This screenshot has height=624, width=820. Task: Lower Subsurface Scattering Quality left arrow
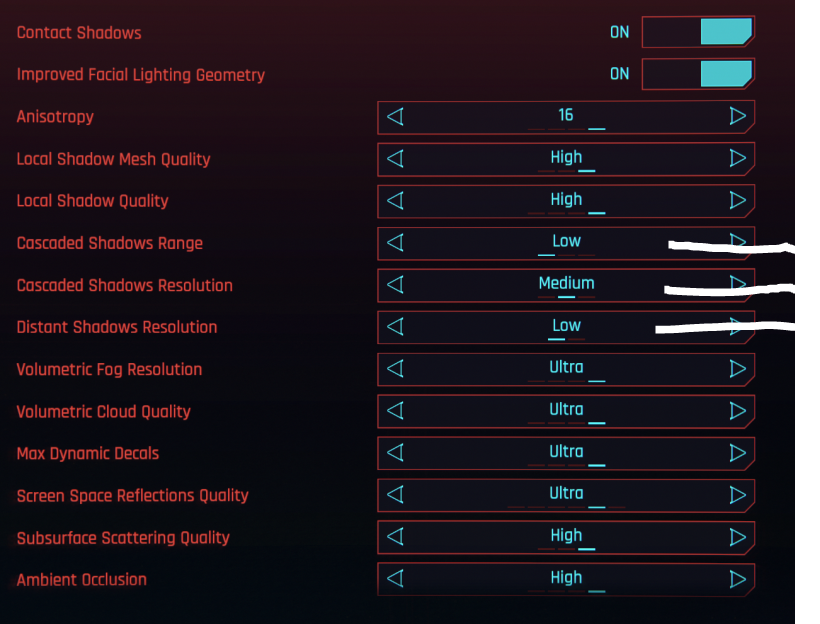395,536
